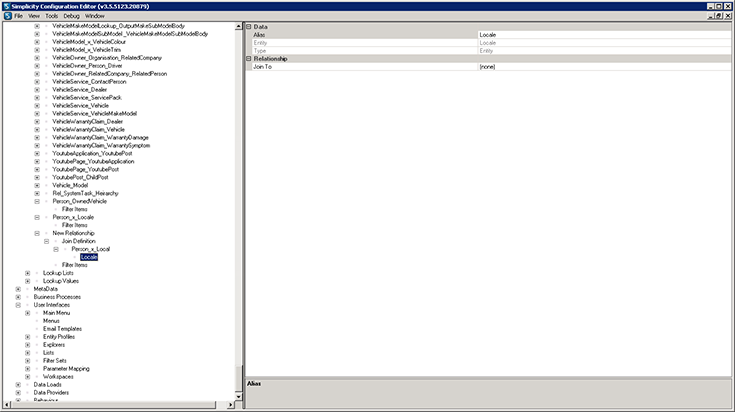Select VehicleModel_x_VehicleColour relationship
This screenshot has height=412, width=735.
coord(89,42)
